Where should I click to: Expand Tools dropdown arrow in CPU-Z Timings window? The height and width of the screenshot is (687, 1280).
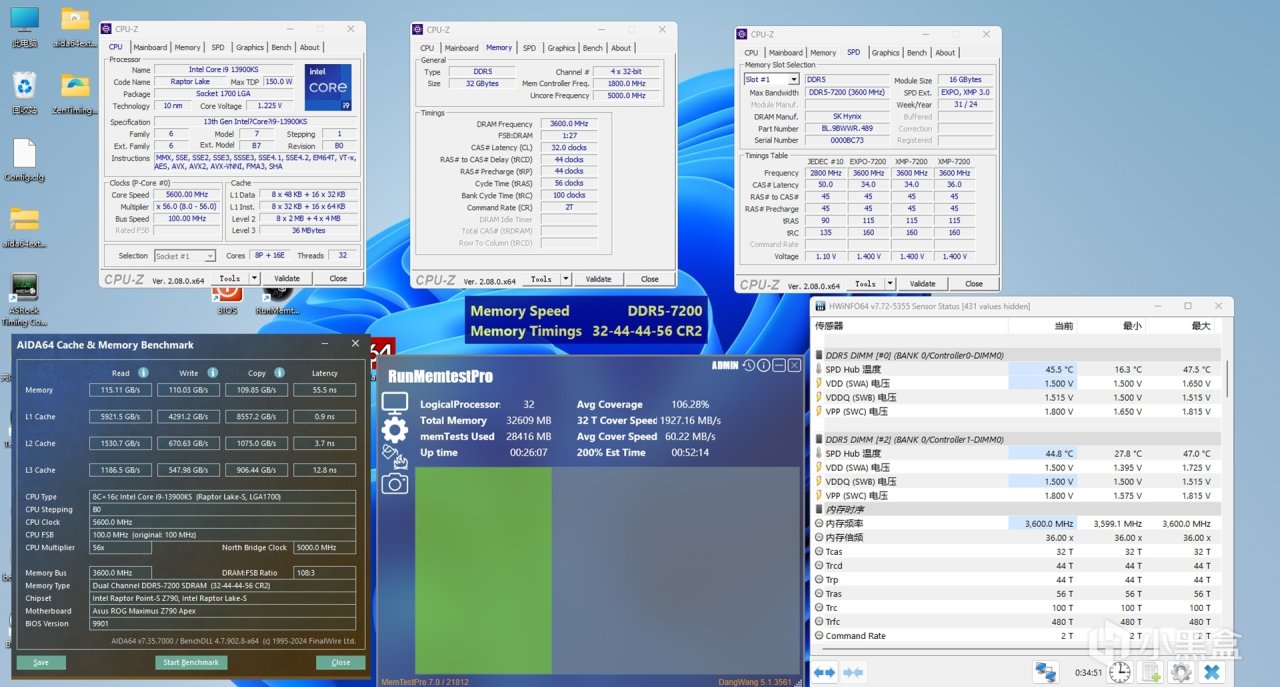click(566, 279)
